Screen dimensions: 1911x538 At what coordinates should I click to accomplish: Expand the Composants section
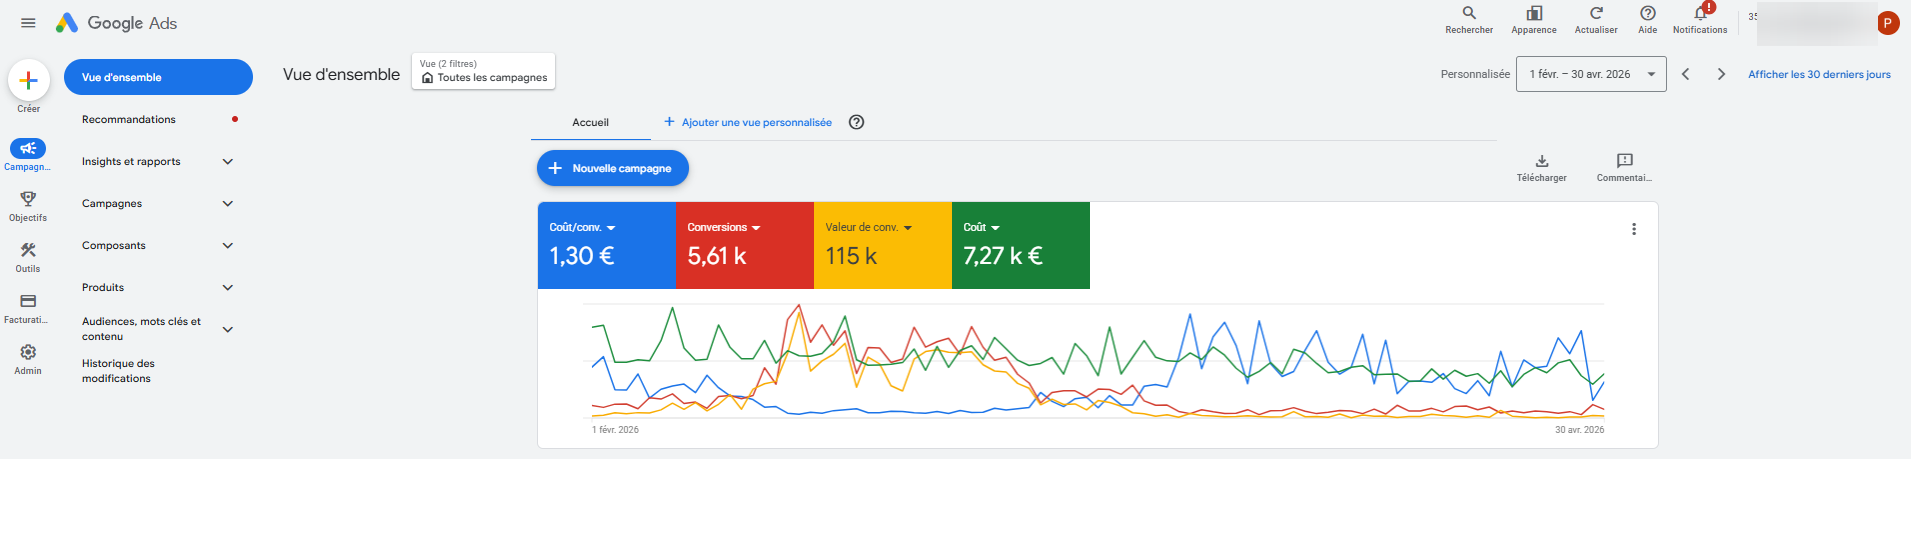coord(228,245)
